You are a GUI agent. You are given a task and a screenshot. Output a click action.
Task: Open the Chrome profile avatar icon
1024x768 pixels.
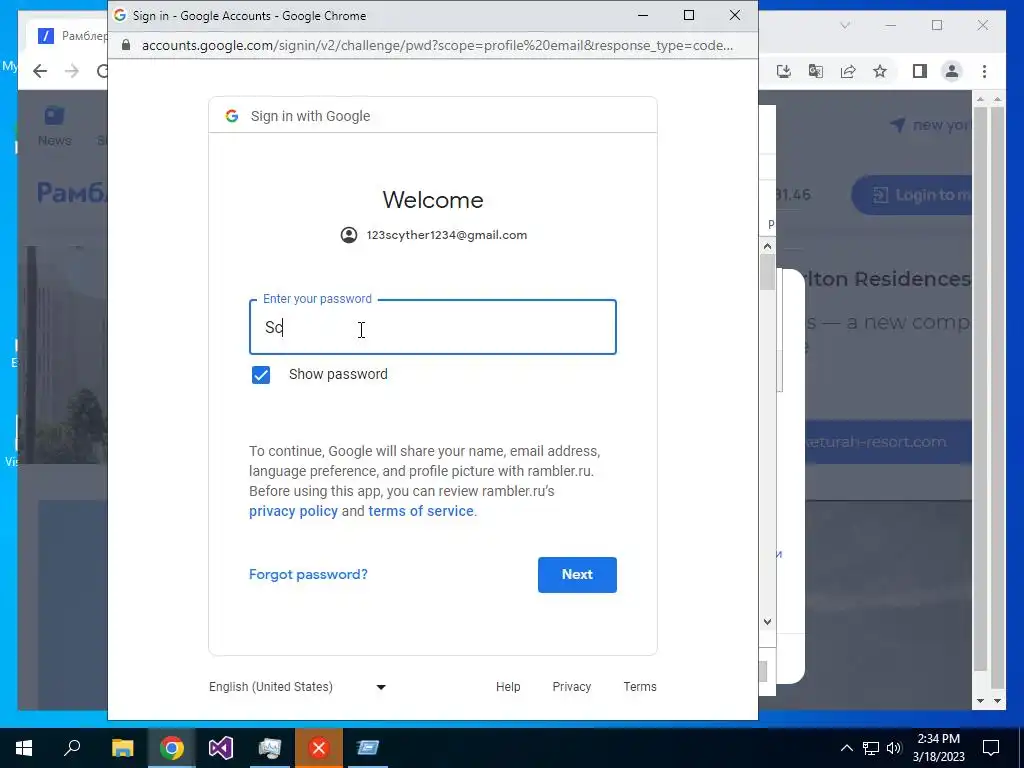click(x=952, y=71)
